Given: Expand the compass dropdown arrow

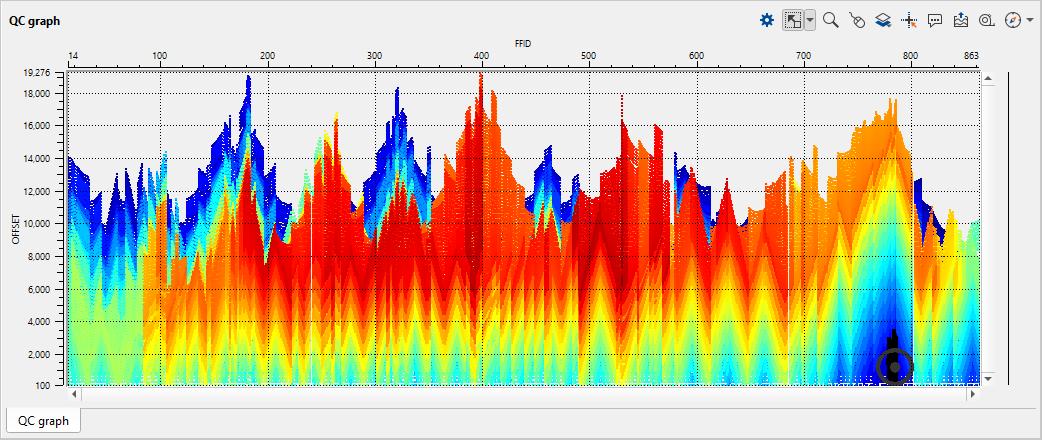Looking at the screenshot, I should coord(1030,19).
